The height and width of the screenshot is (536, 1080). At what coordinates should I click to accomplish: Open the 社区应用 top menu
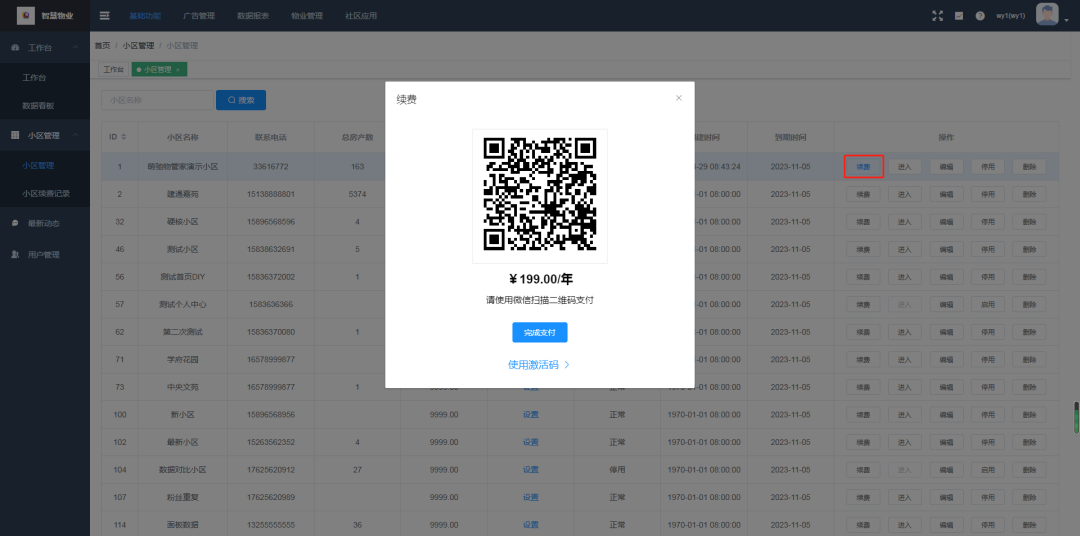(361, 15)
